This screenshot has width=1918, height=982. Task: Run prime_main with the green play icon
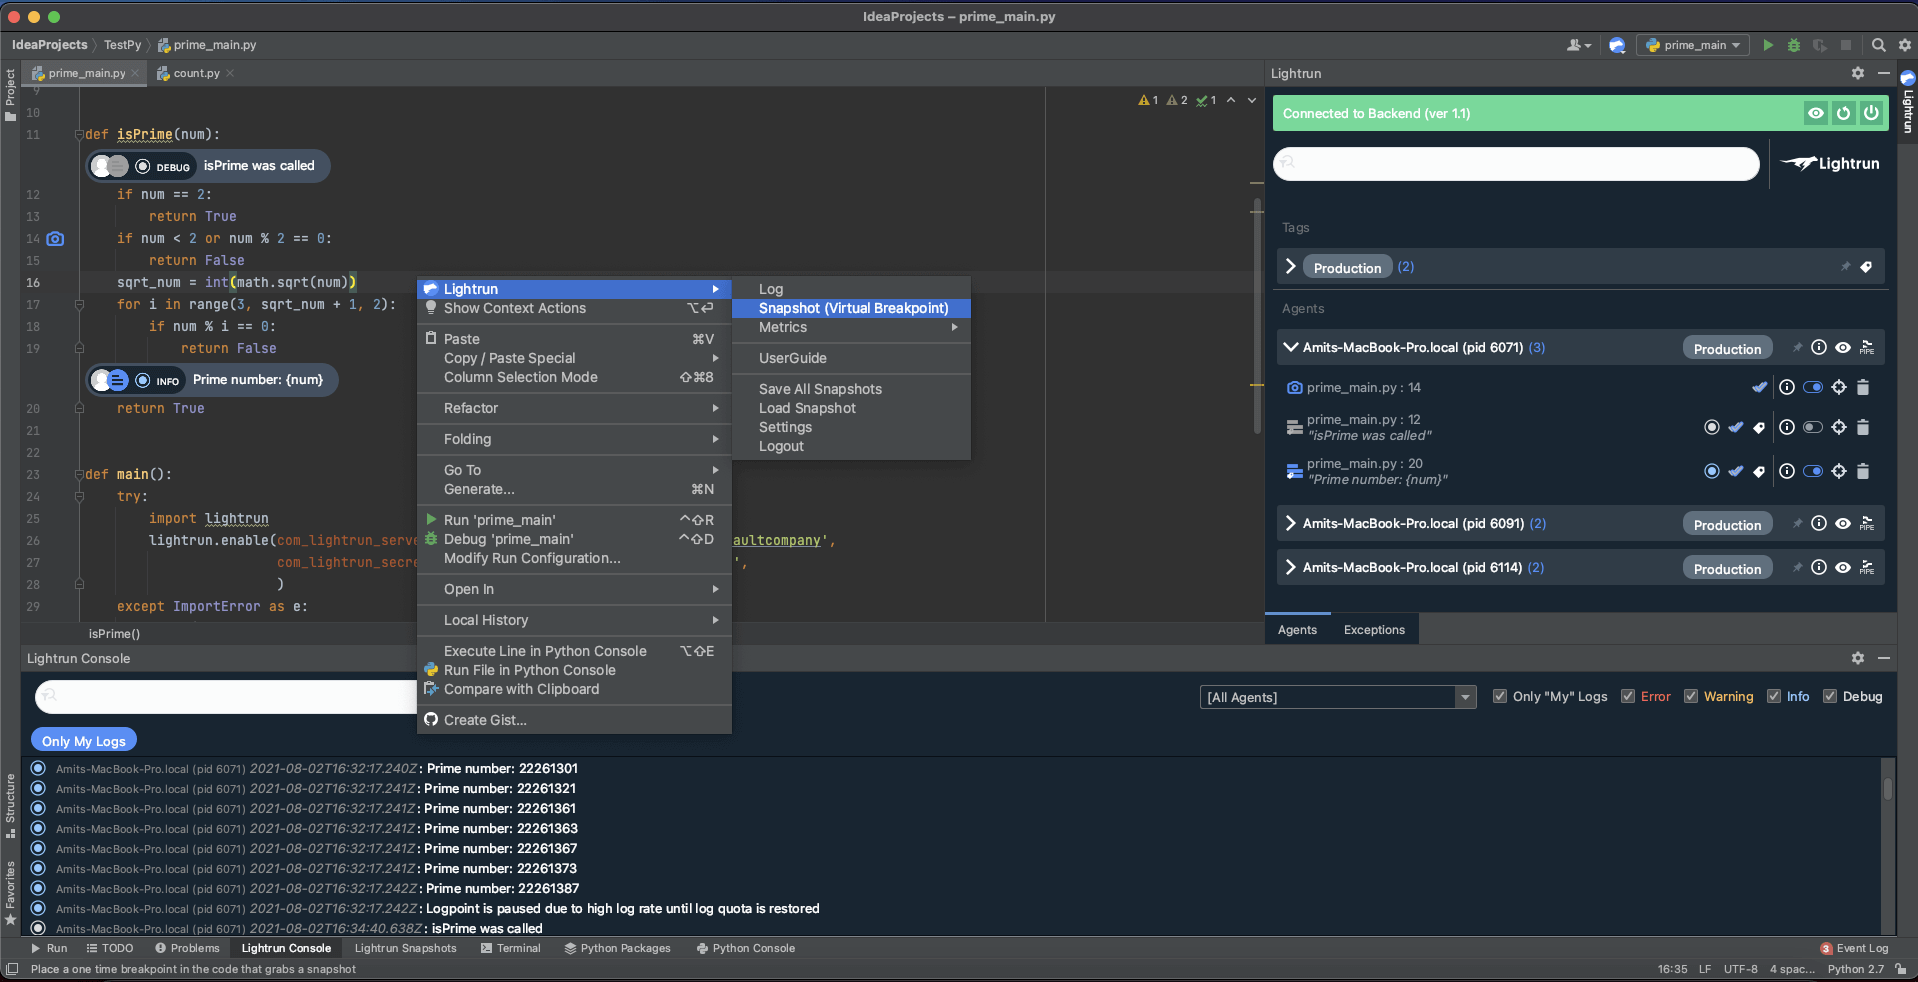(1766, 45)
